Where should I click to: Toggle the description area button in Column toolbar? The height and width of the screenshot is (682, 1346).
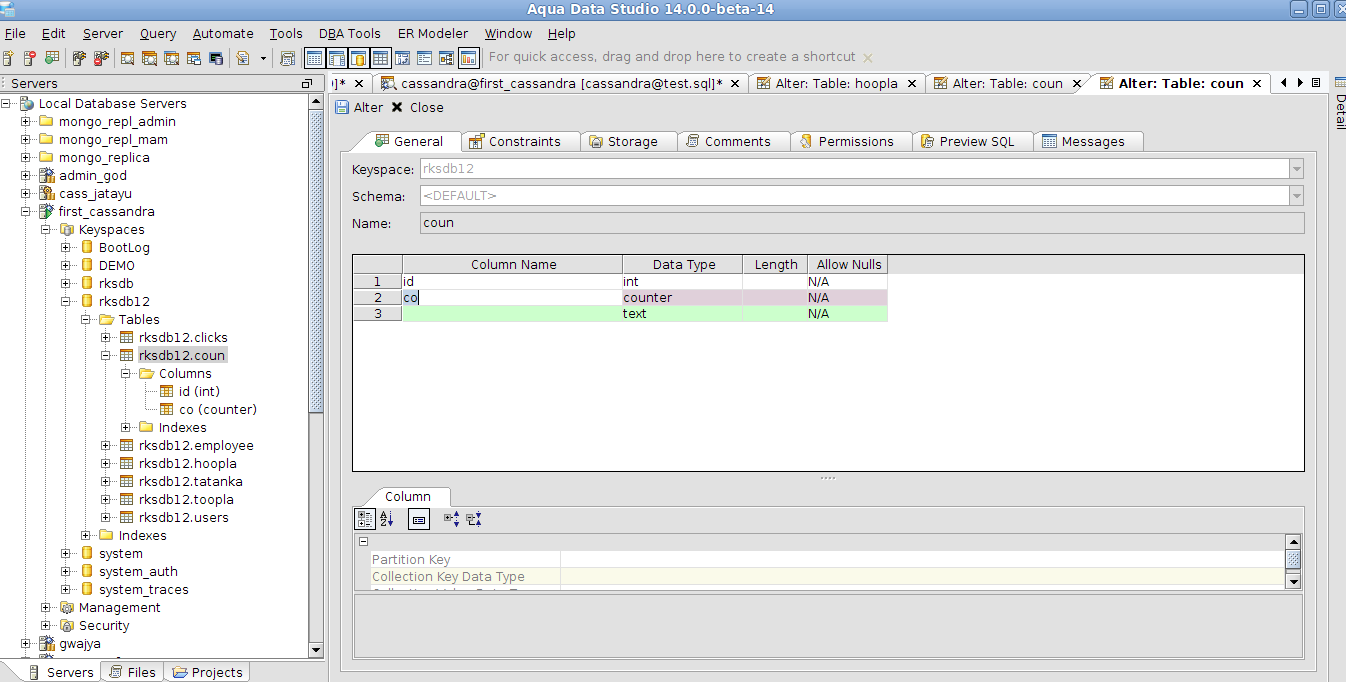(419, 519)
